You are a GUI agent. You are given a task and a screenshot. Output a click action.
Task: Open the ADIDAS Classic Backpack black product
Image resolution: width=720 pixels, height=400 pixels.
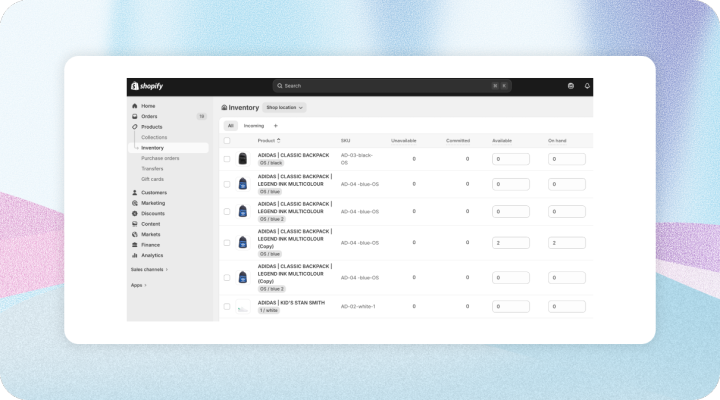click(293, 155)
